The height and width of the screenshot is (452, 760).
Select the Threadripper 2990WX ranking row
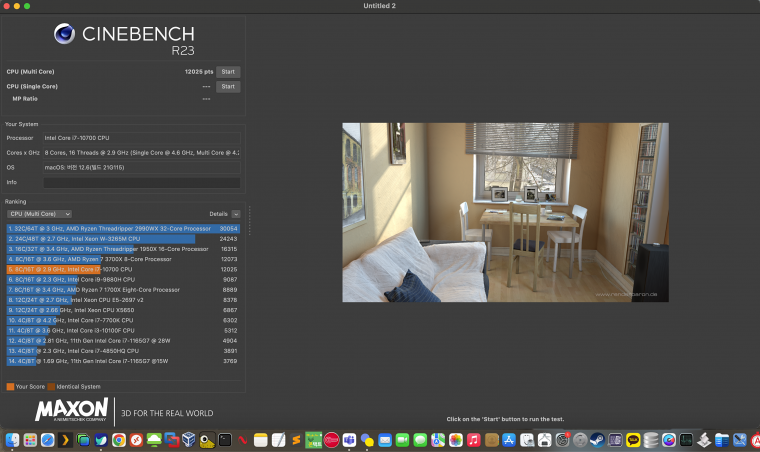tap(123, 229)
